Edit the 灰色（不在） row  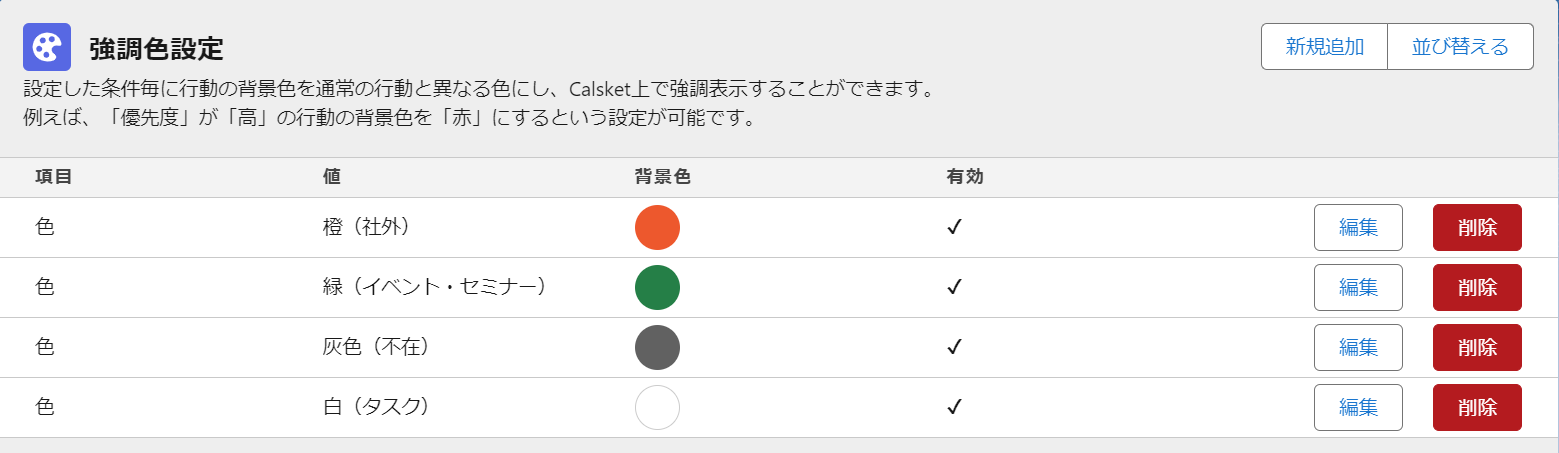click(x=1358, y=347)
